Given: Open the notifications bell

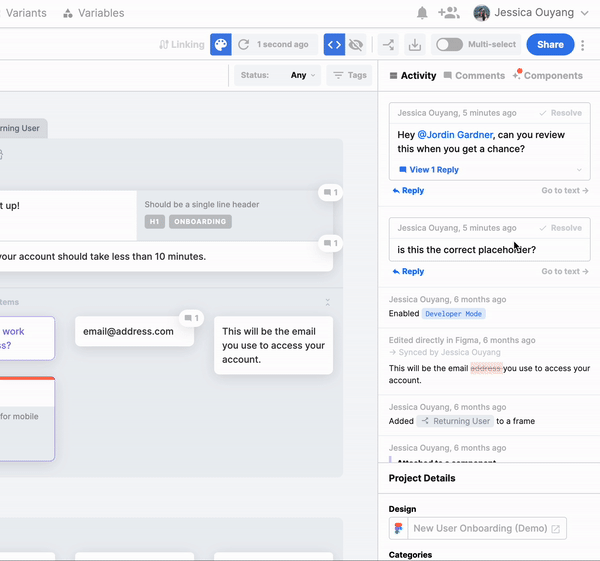Looking at the screenshot, I should [x=422, y=13].
